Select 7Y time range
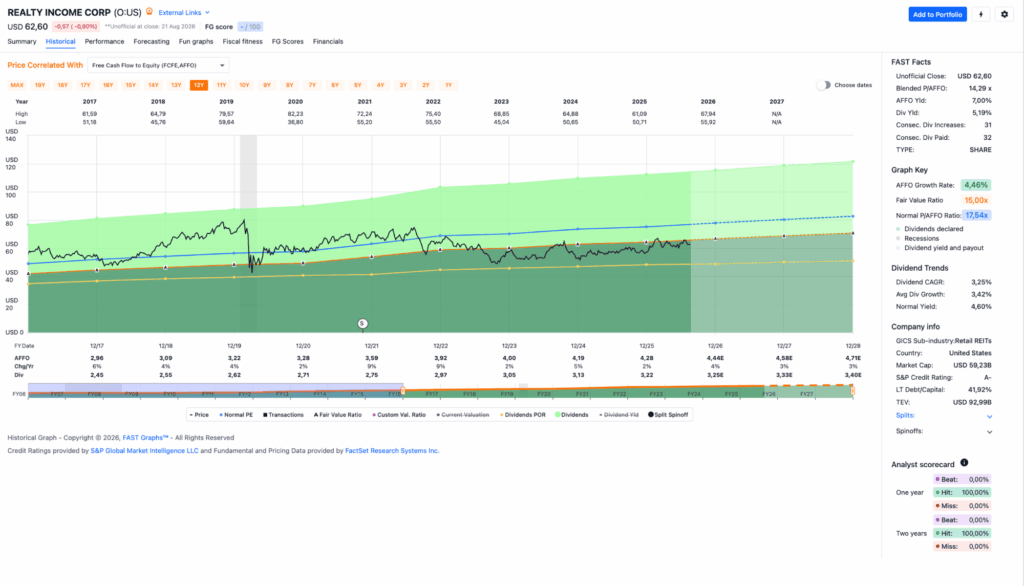1024x586 pixels. (x=312, y=85)
